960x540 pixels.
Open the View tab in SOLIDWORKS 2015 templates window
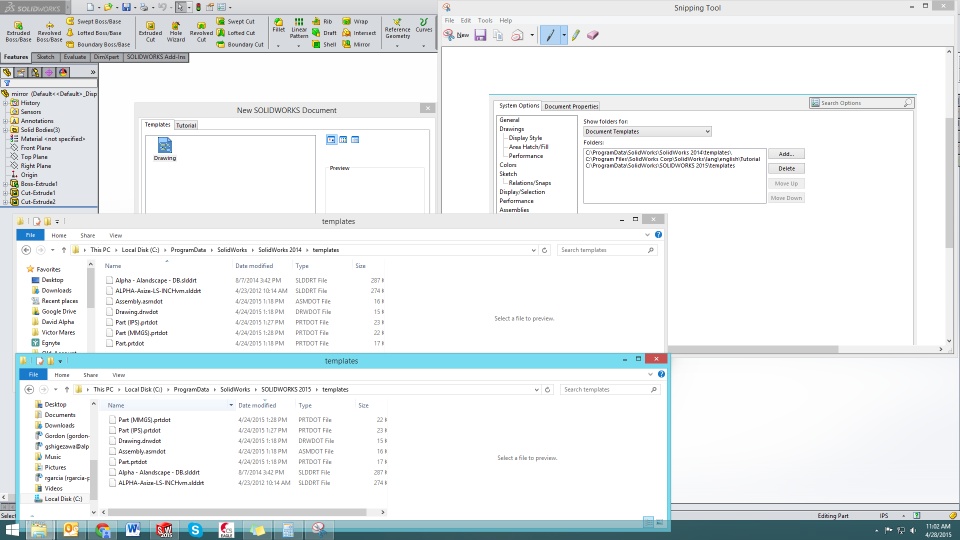tap(119, 375)
